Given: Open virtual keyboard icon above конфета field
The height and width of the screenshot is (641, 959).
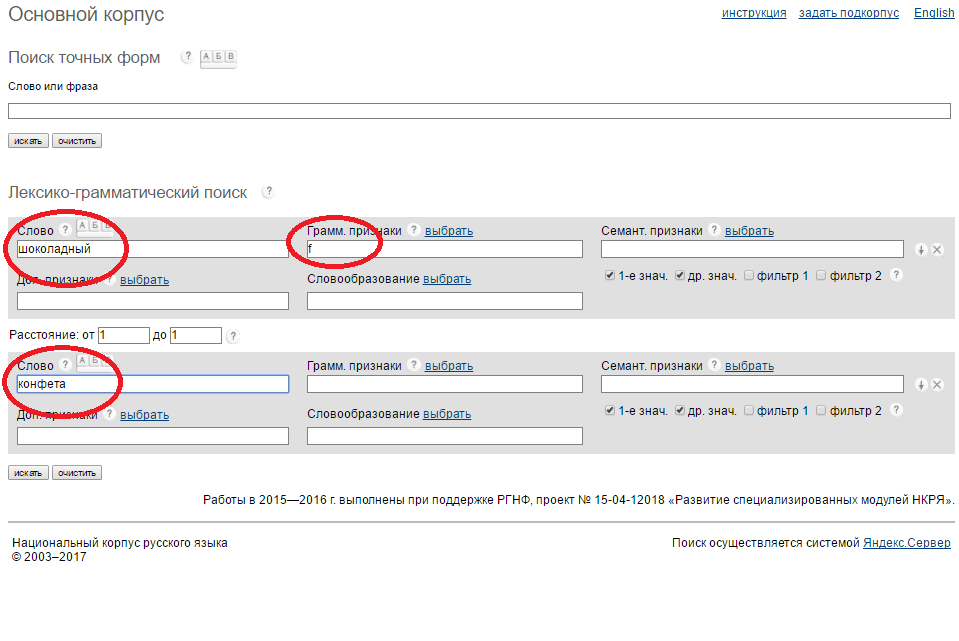Looking at the screenshot, I should pyautogui.click(x=95, y=362).
